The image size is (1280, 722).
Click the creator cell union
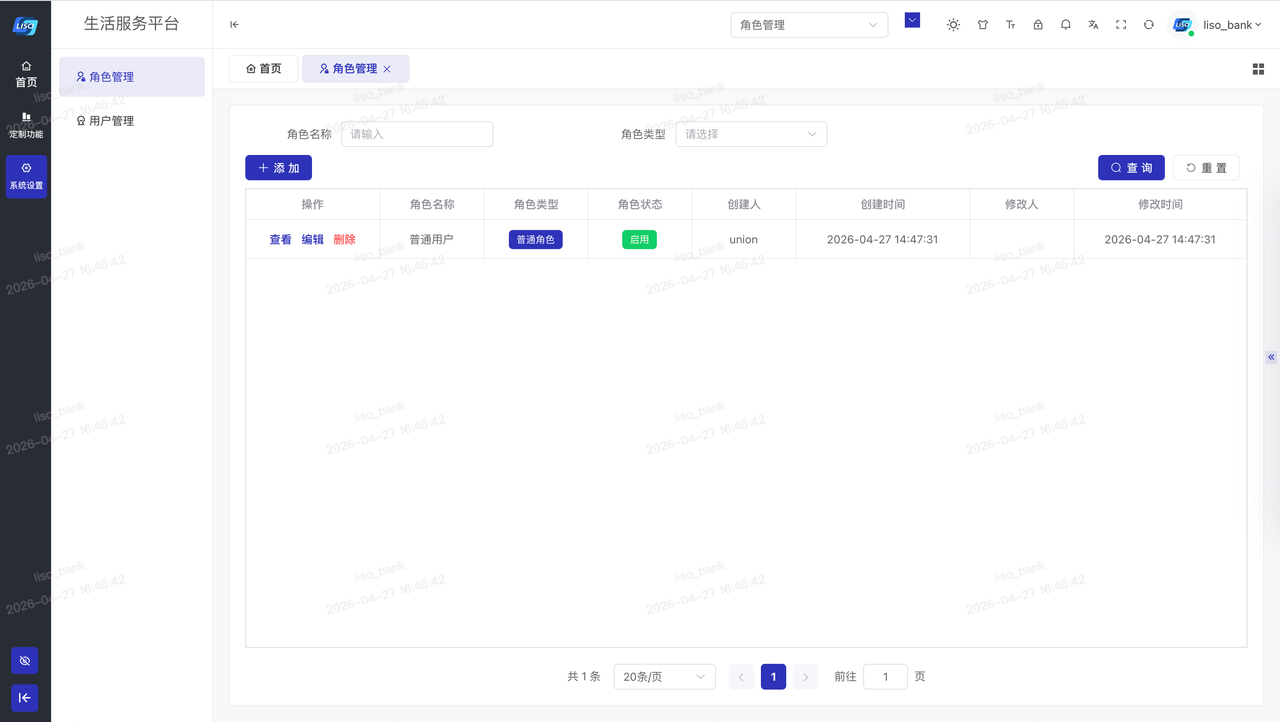[744, 240]
